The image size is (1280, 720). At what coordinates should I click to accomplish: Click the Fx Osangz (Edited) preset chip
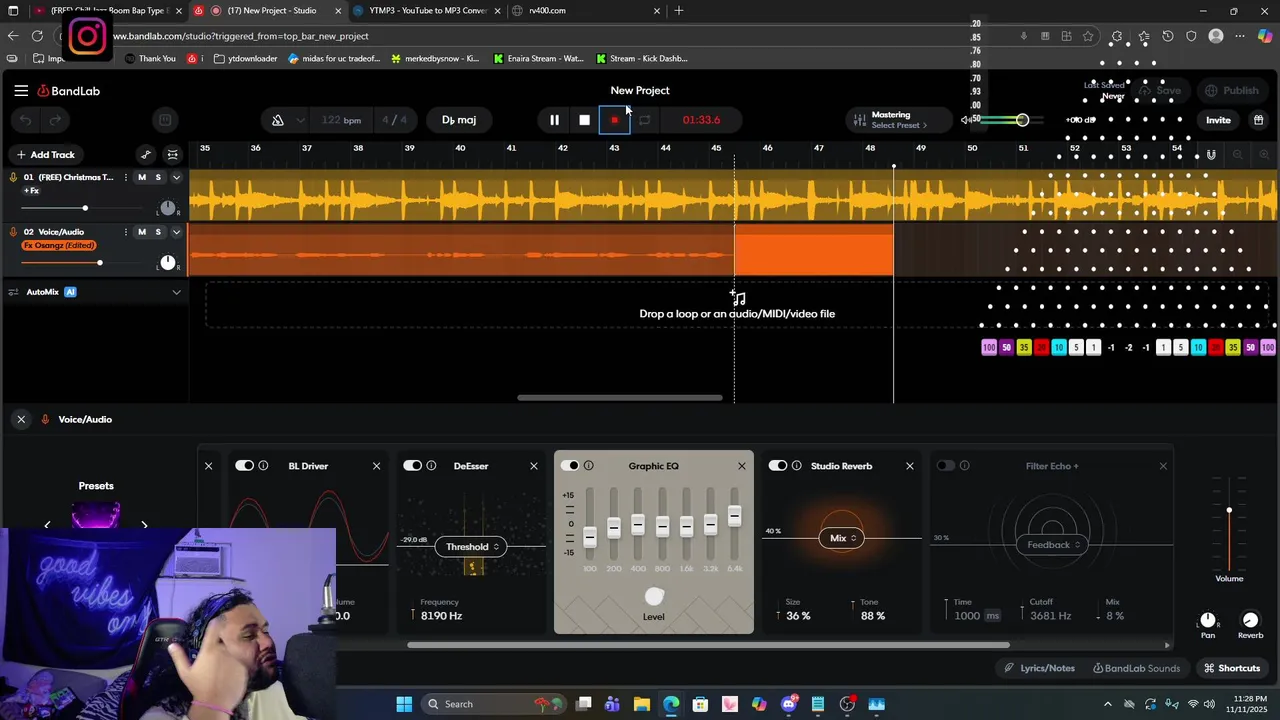click(59, 246)
